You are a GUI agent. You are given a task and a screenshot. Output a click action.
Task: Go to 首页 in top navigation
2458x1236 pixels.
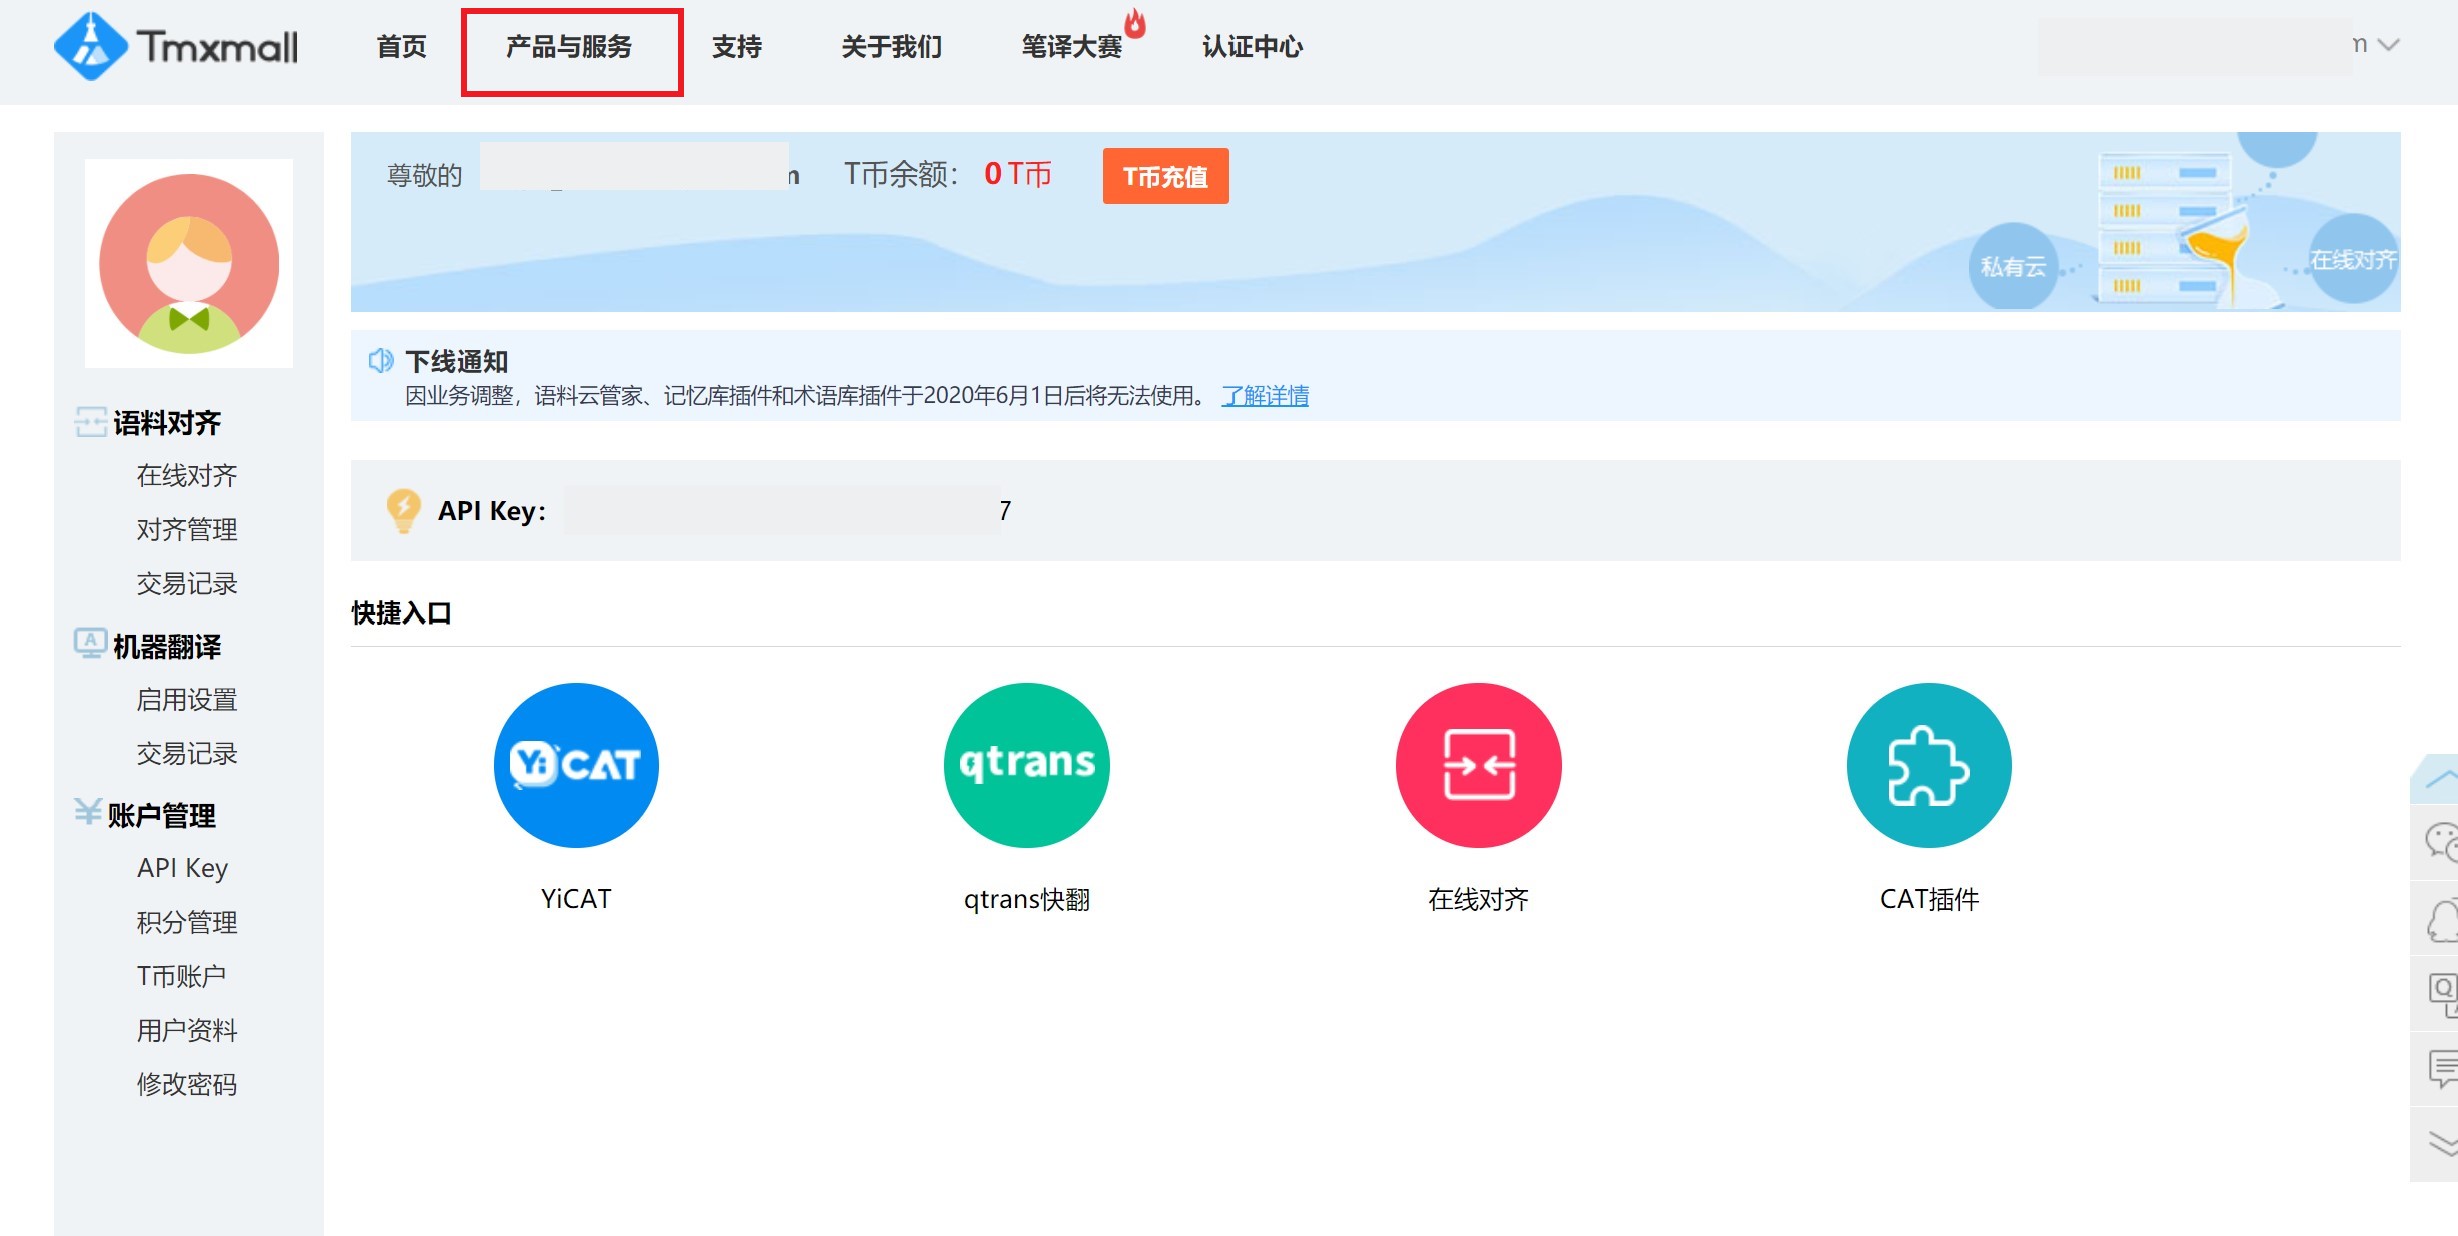click(x=401, y=47)
